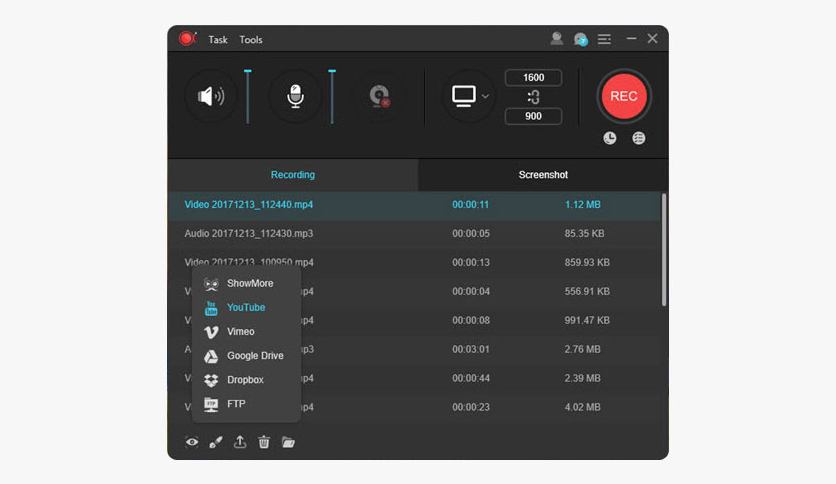836x484 pixels.
Task: Click the 991.47 KB size entry
Action: click(x=587, y=320)
